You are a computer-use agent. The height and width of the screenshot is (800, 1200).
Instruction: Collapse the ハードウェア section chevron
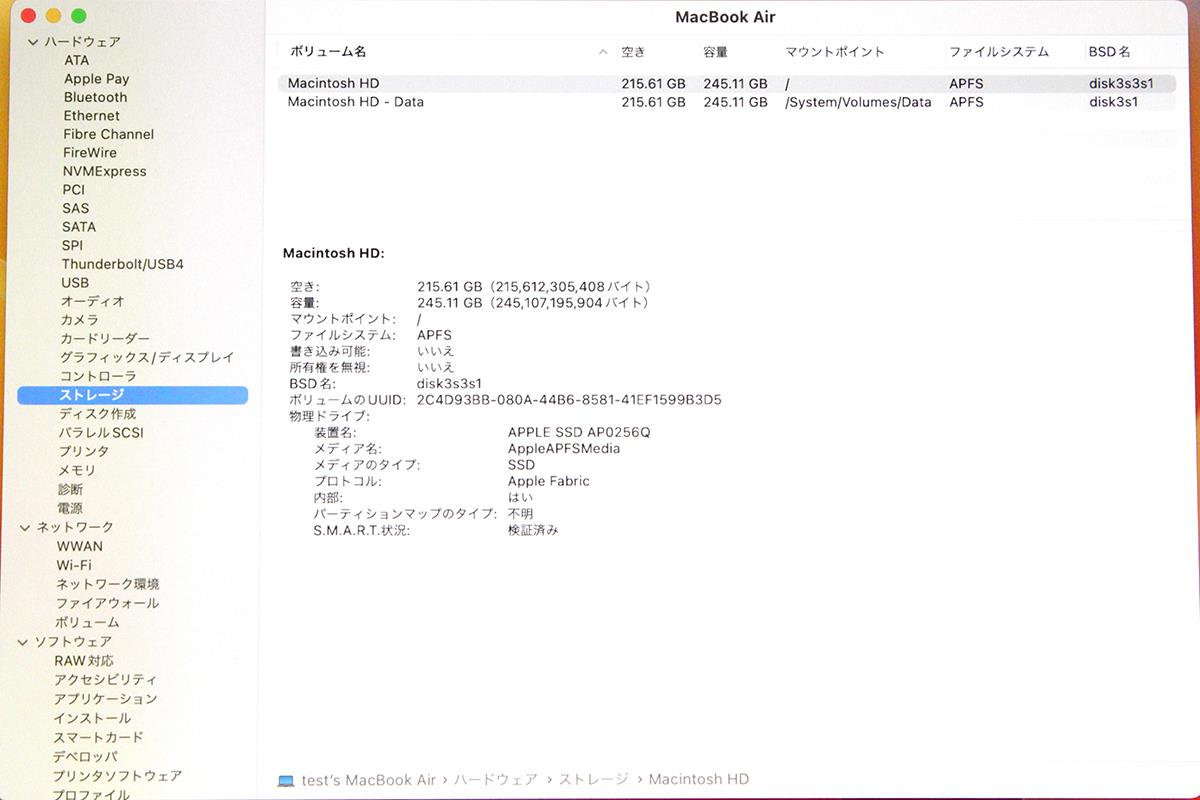[33, 42]
